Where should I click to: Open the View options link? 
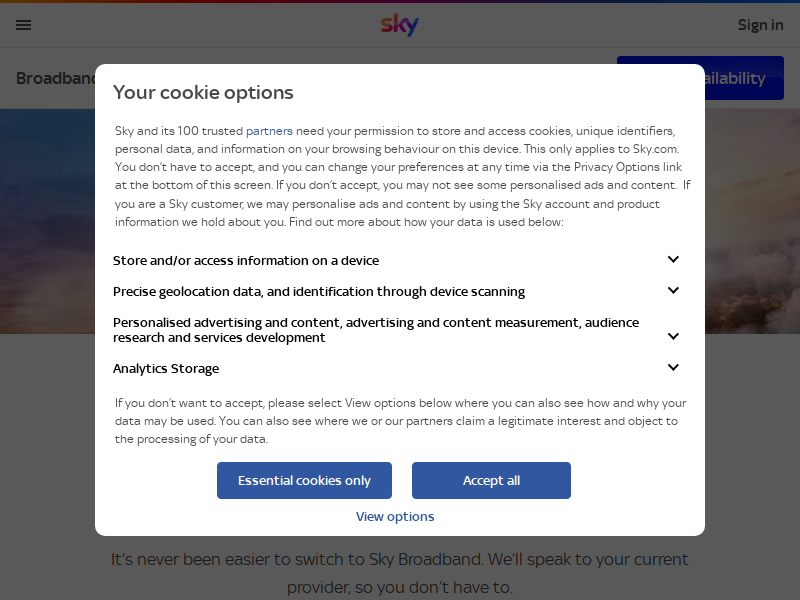395,517
